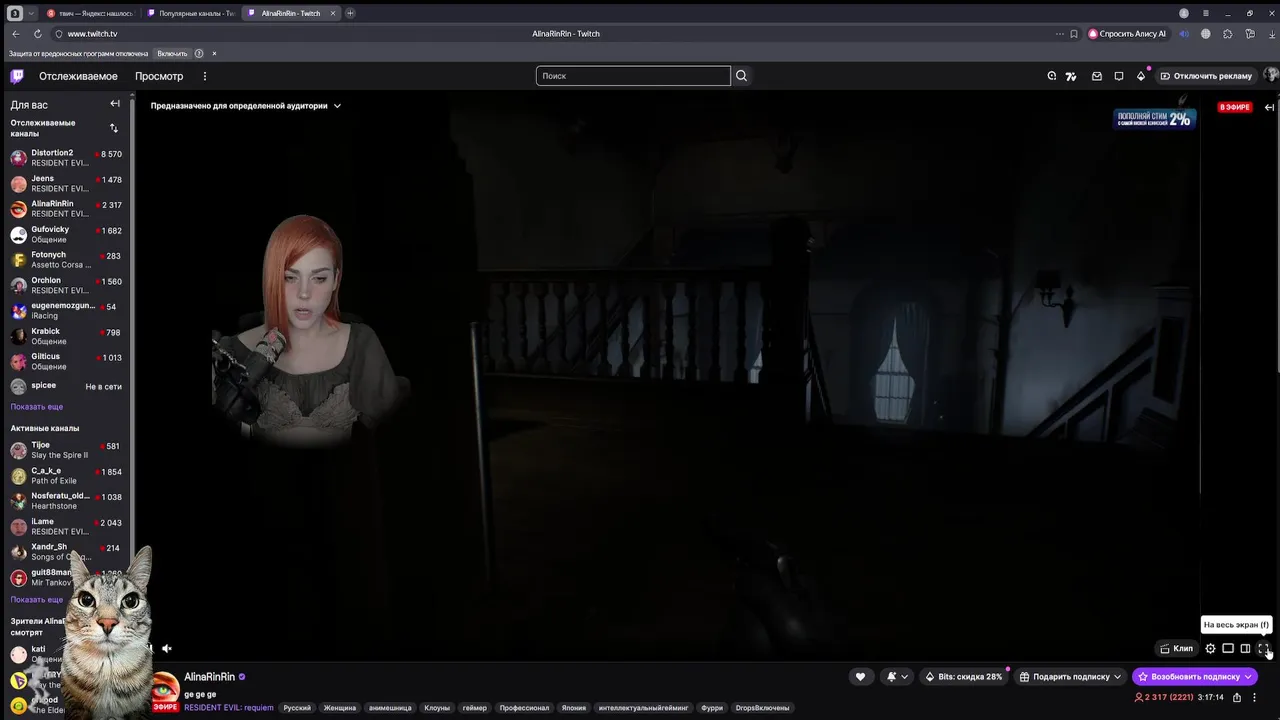Screen dimensions: 1280x720
Task: Collapse the left sidebar arrow
Action: 115,104
